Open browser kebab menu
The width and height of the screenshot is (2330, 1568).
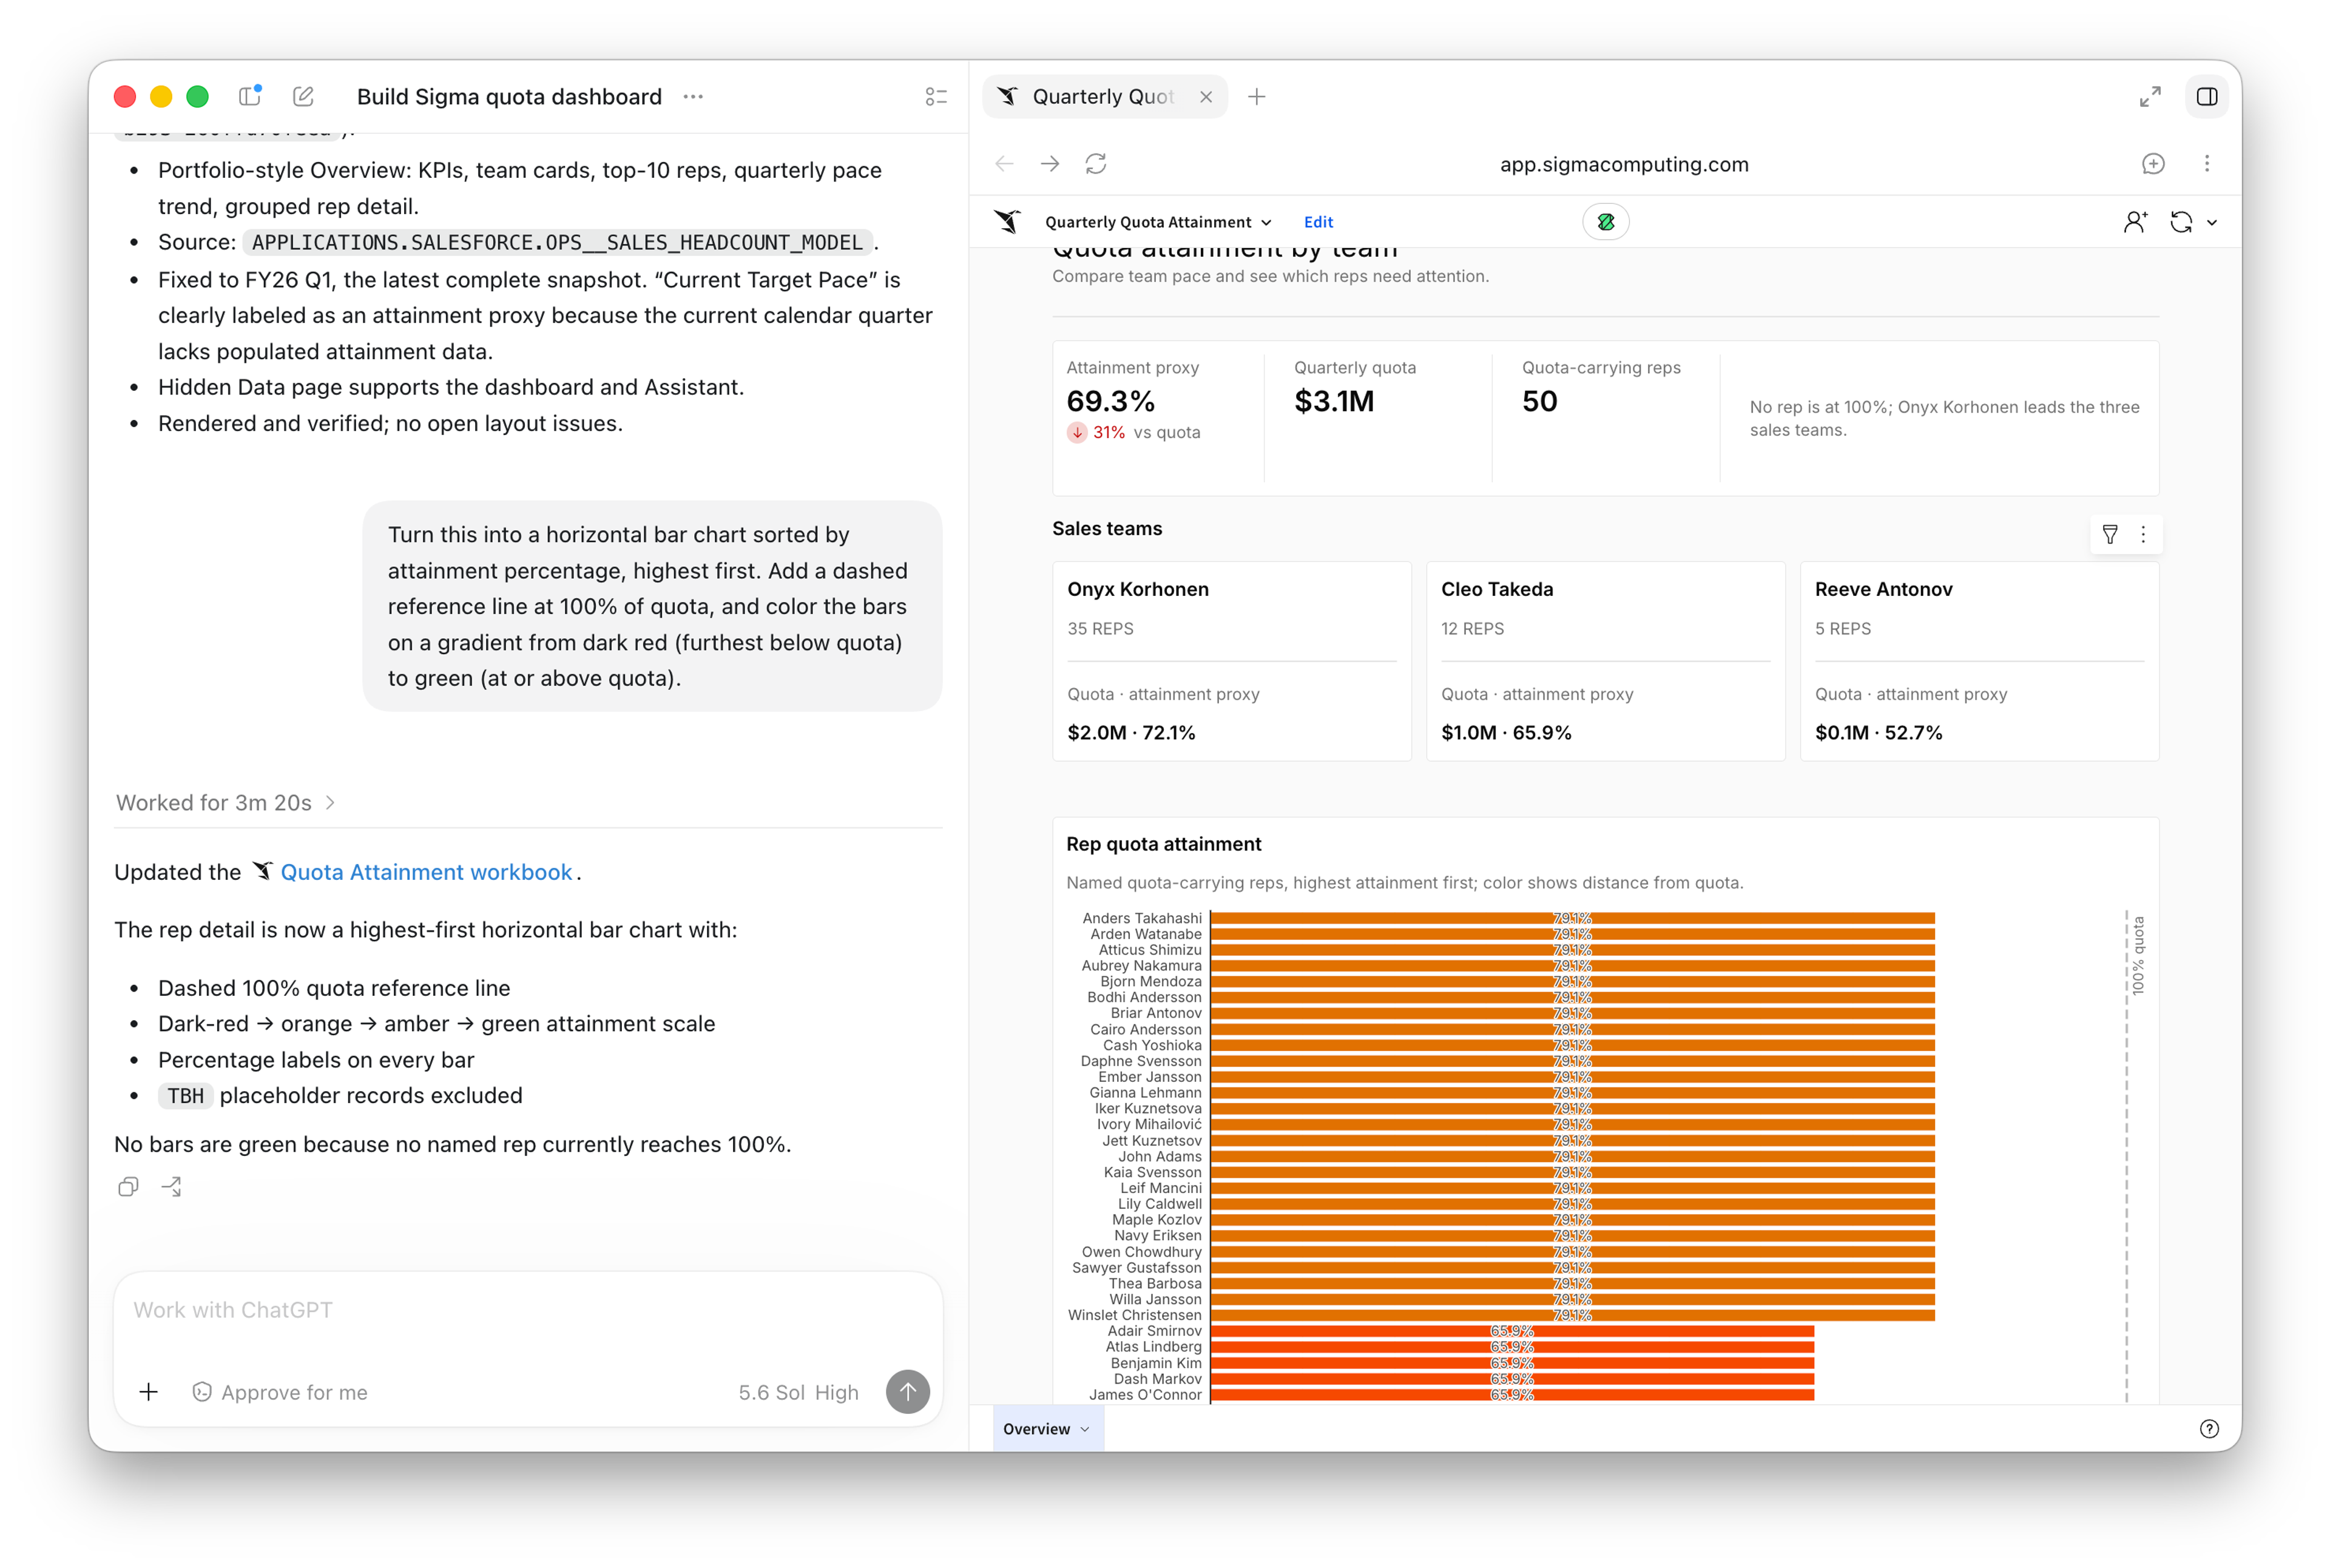point(2206,163)
